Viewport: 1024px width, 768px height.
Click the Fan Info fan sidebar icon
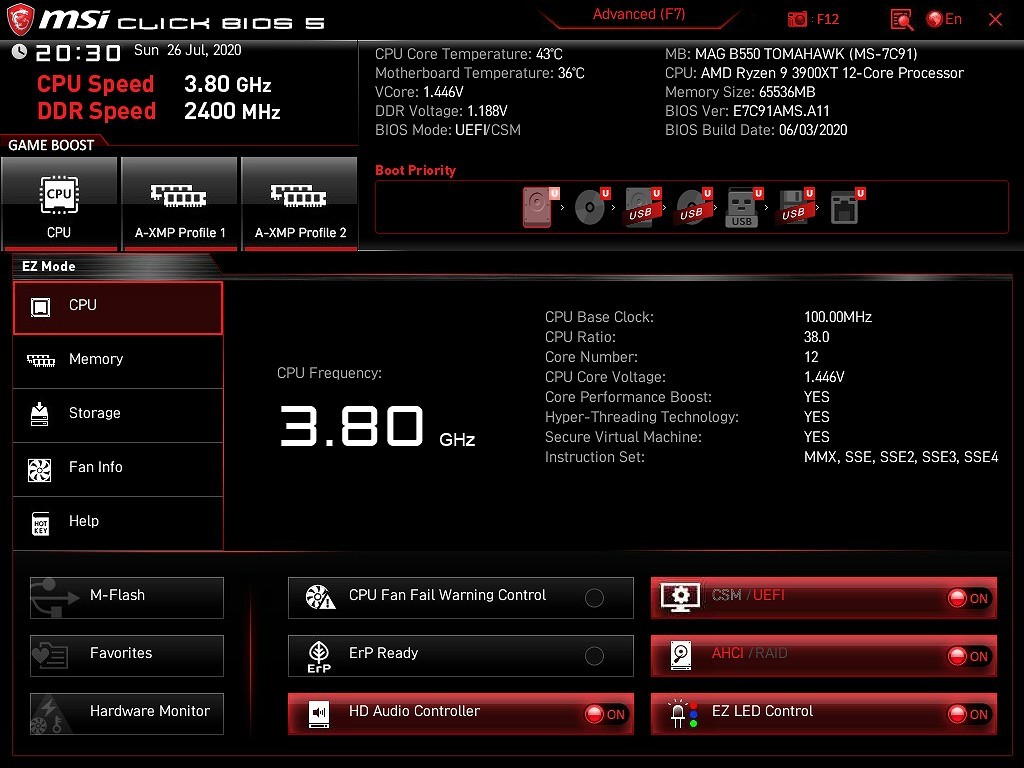(40, 470)
